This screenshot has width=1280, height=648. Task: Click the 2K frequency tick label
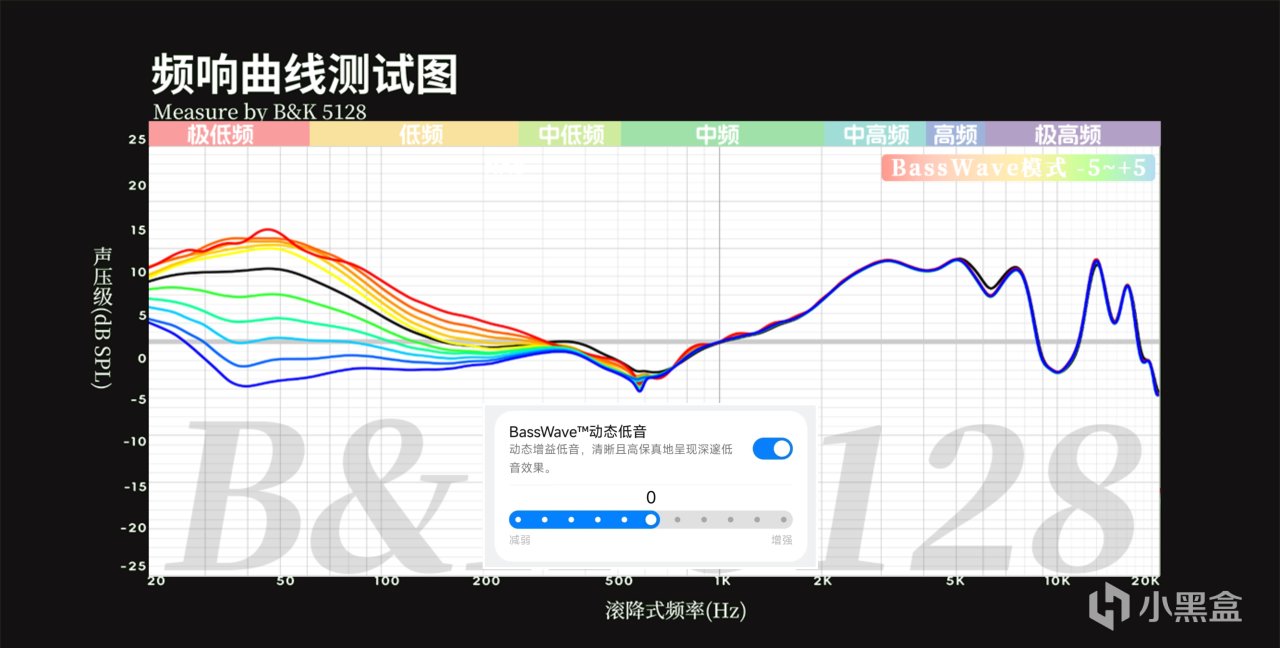click(822, 581)
